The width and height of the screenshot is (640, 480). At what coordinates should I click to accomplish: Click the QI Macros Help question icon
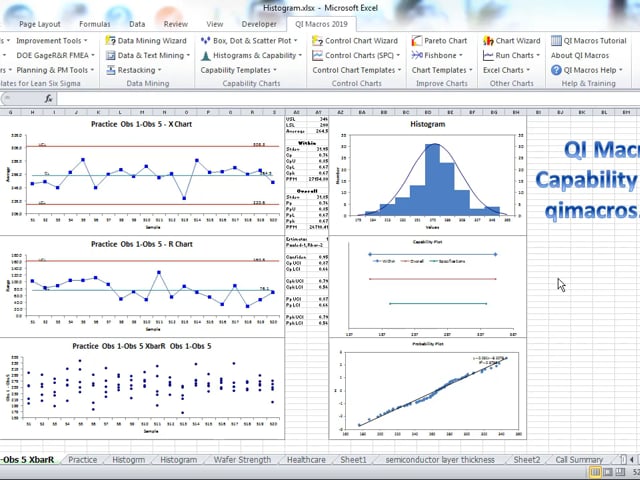[x=556, y=70]
